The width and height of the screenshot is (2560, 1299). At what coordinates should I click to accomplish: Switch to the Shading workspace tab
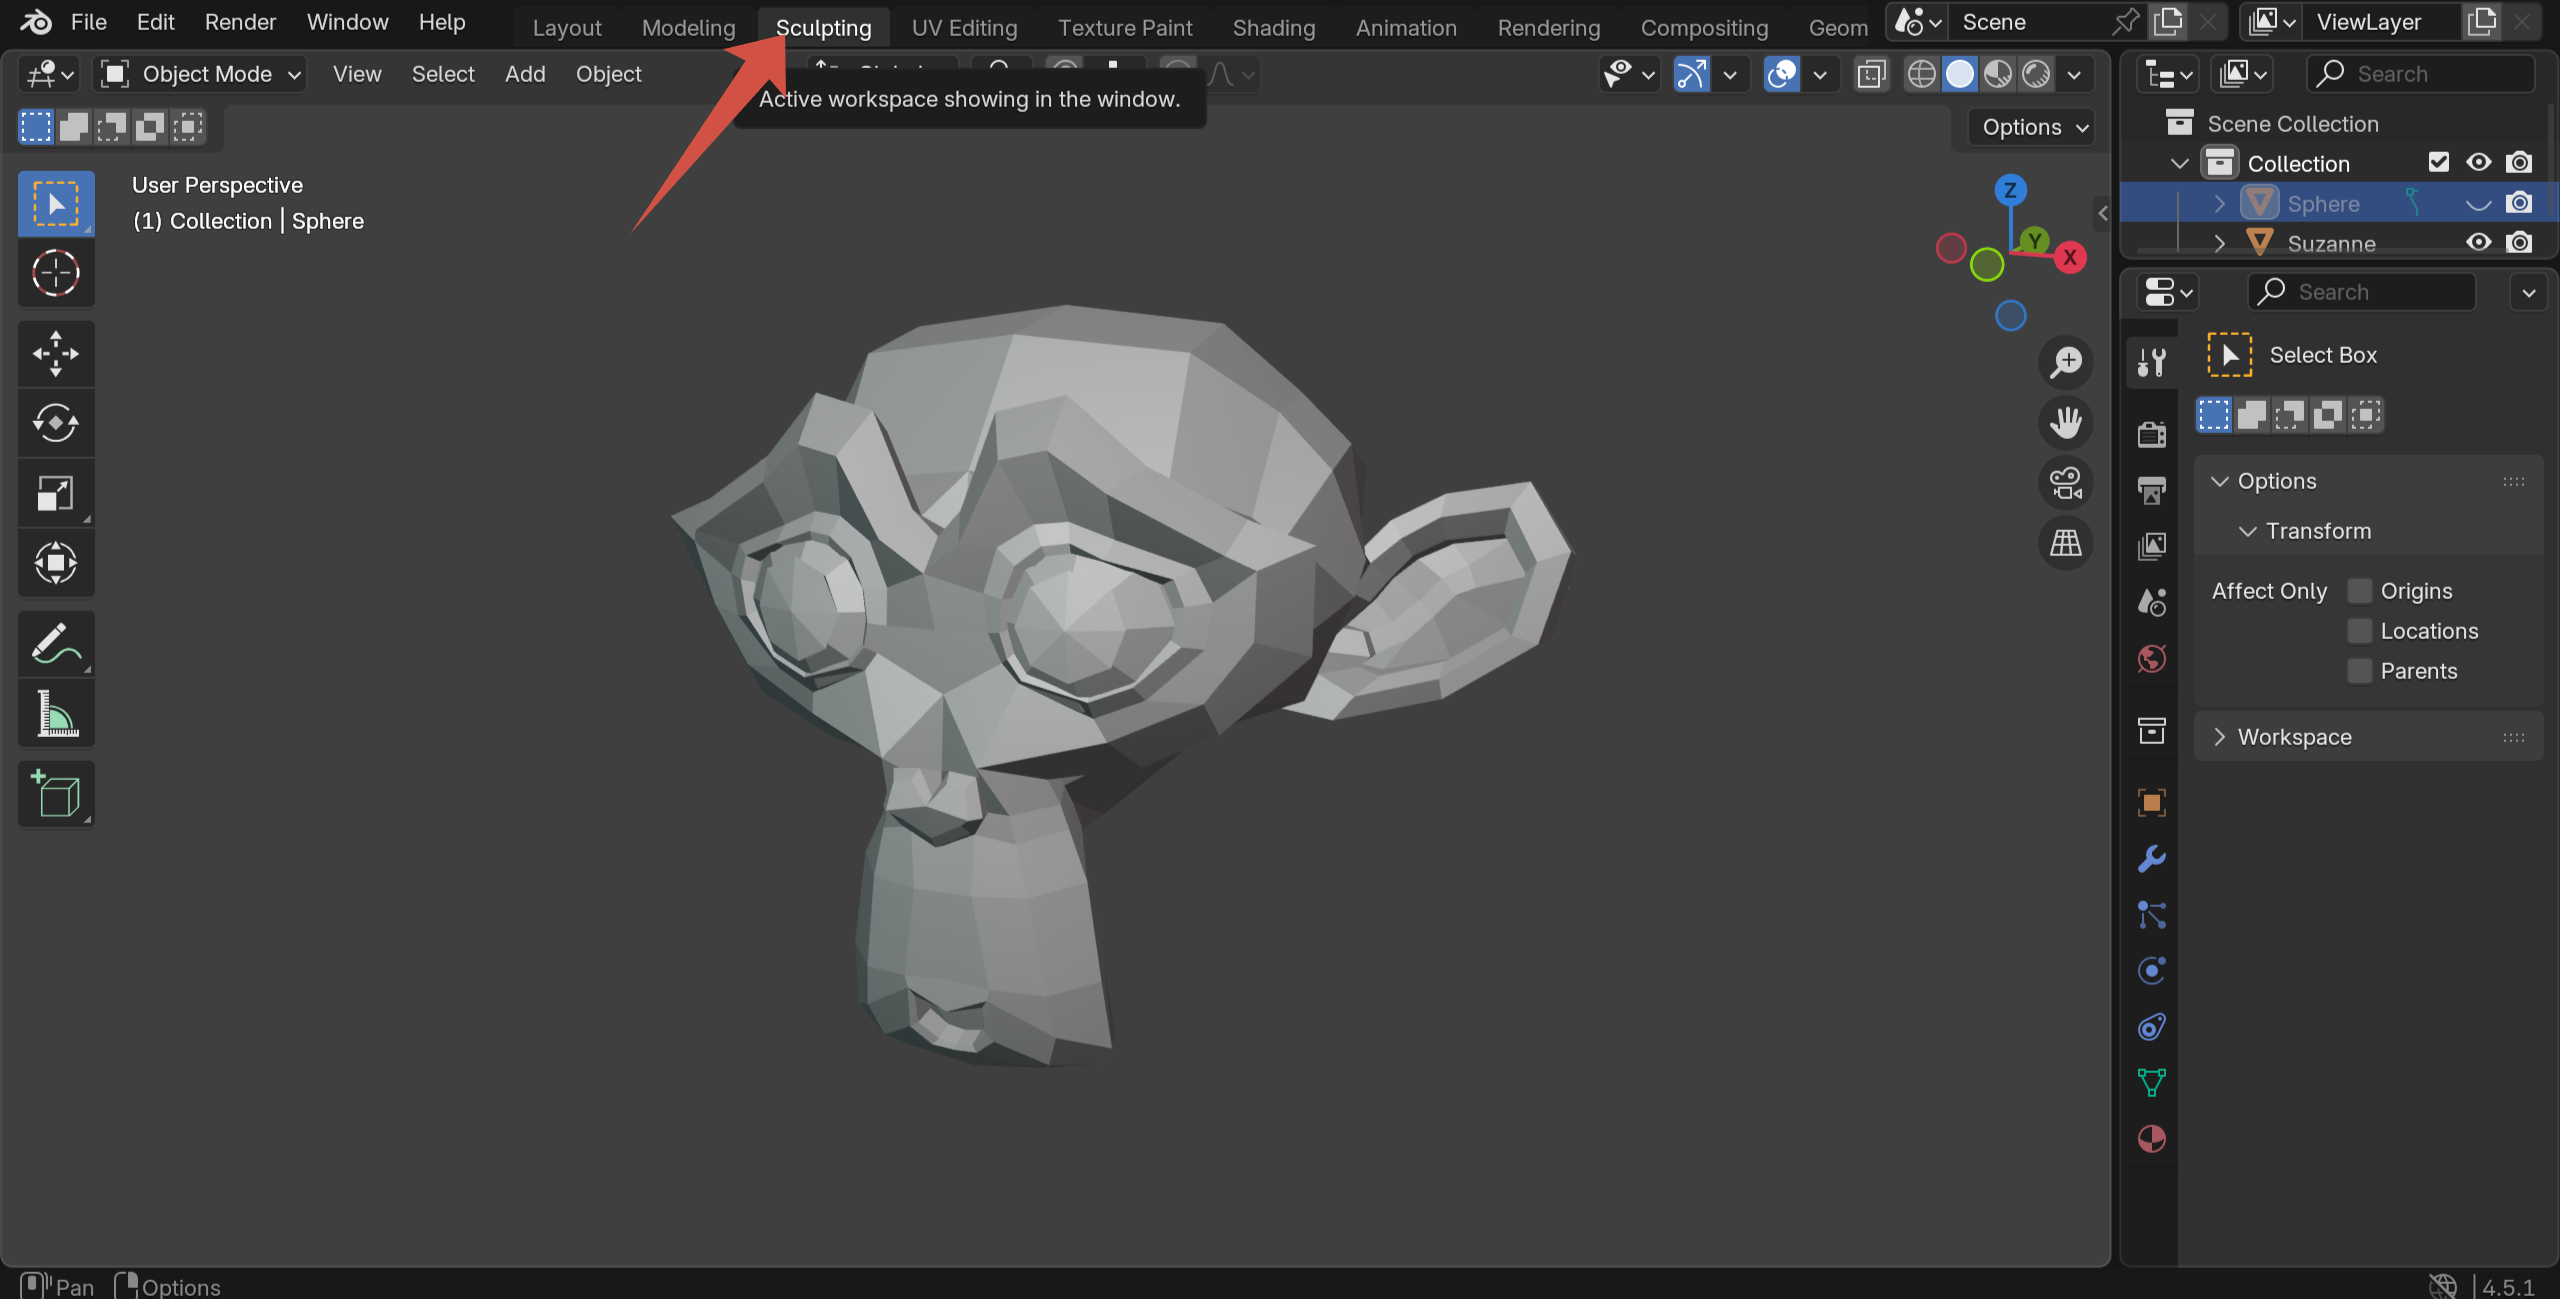pos(1273,28)
